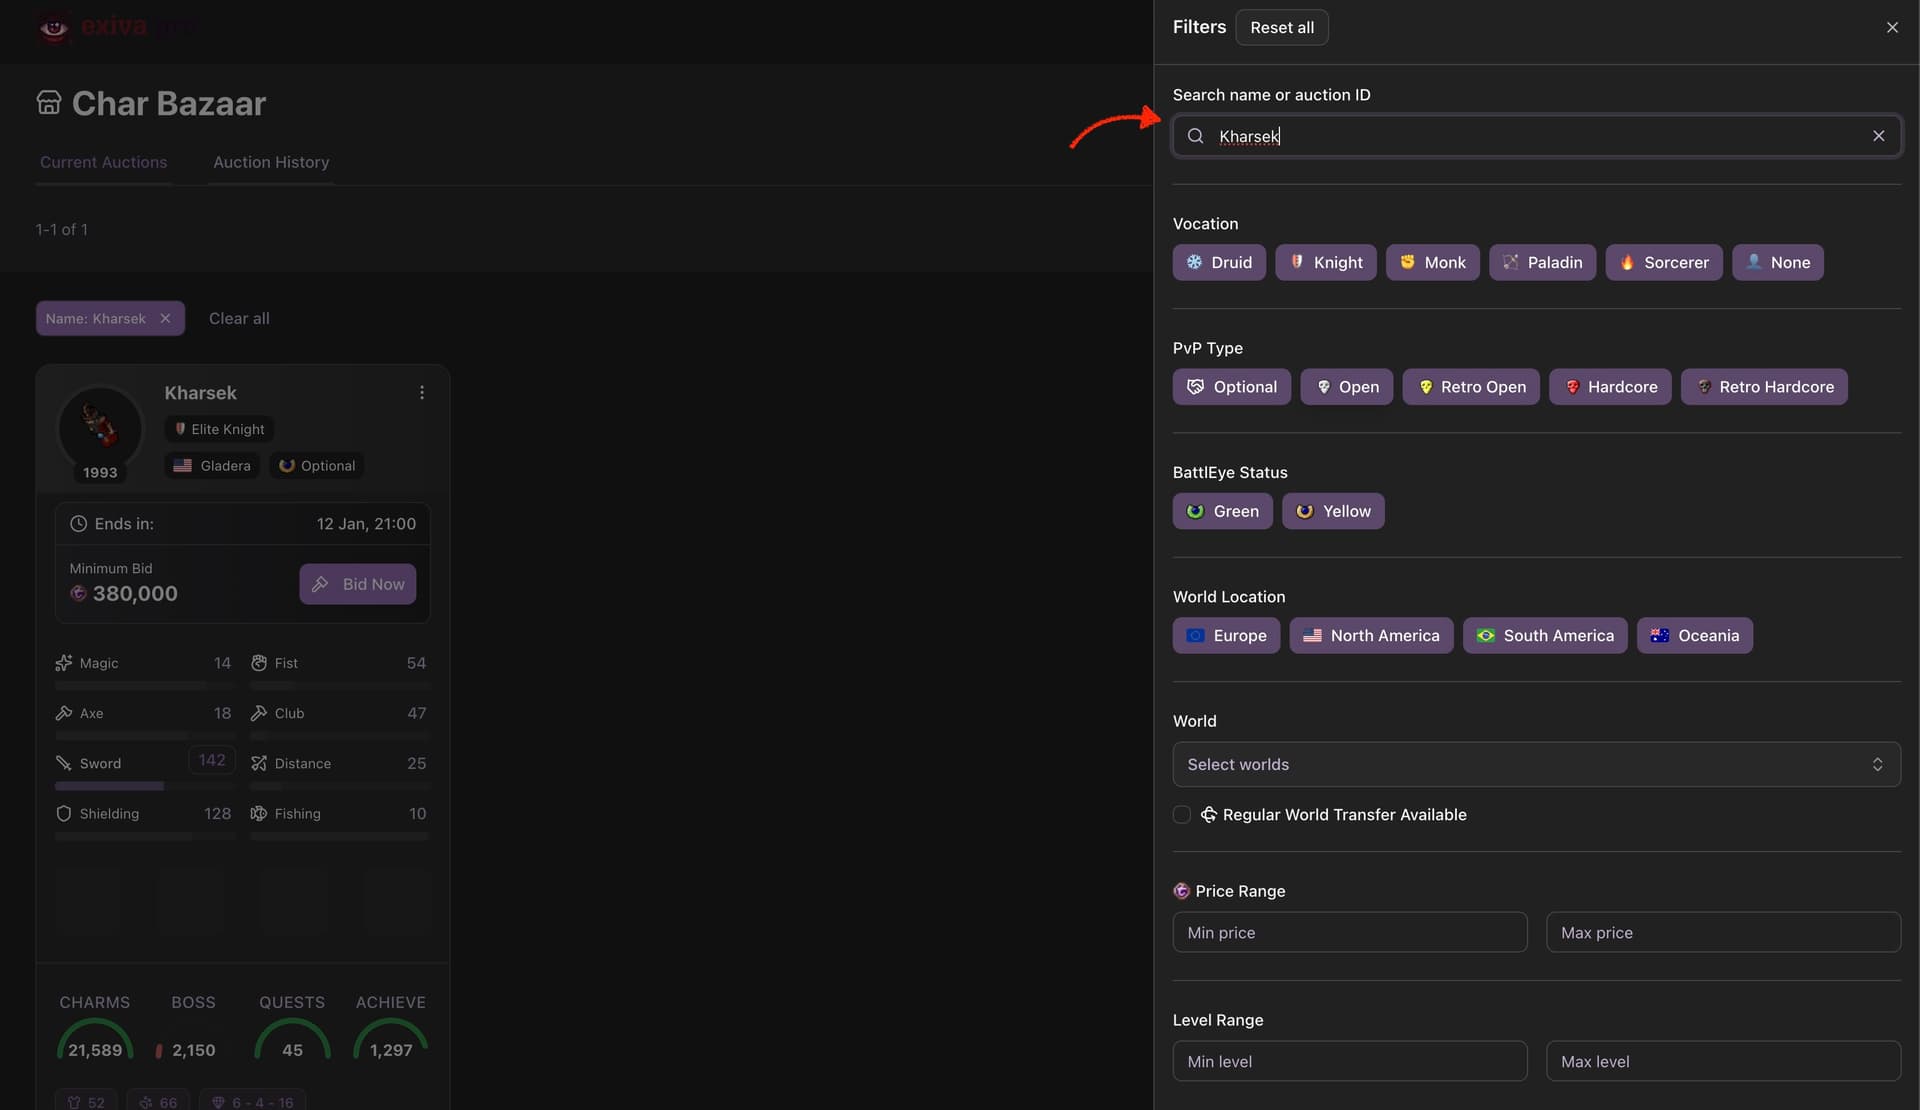Screen dimensions: 1920x1110
Task: Click the Retro Open PvP filter
Action: point(1470,386)
